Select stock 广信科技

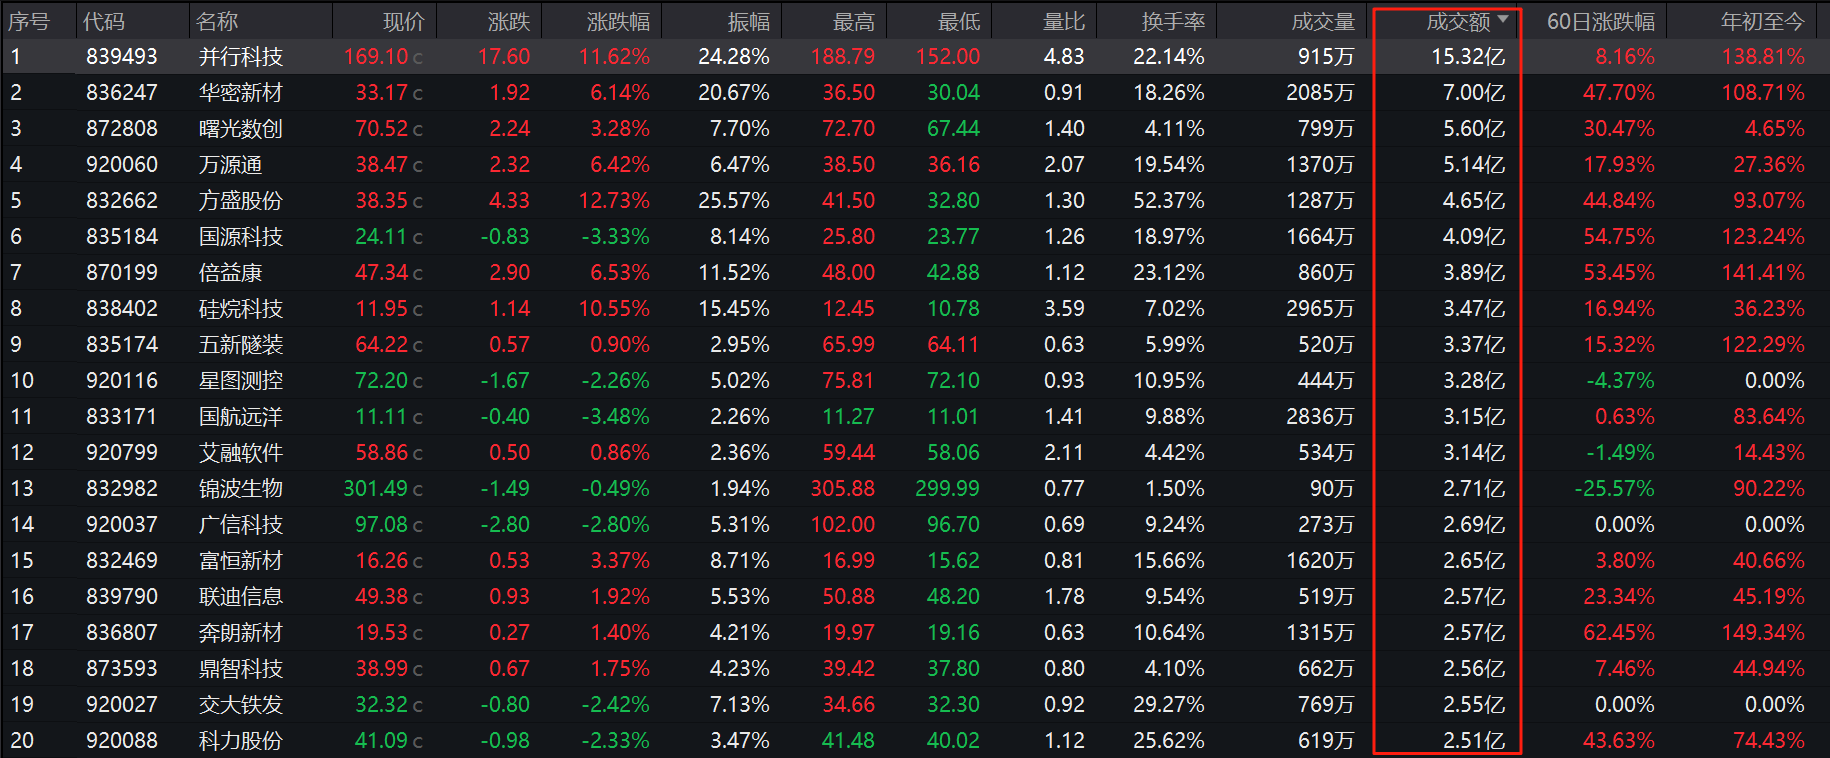[241, 525]
